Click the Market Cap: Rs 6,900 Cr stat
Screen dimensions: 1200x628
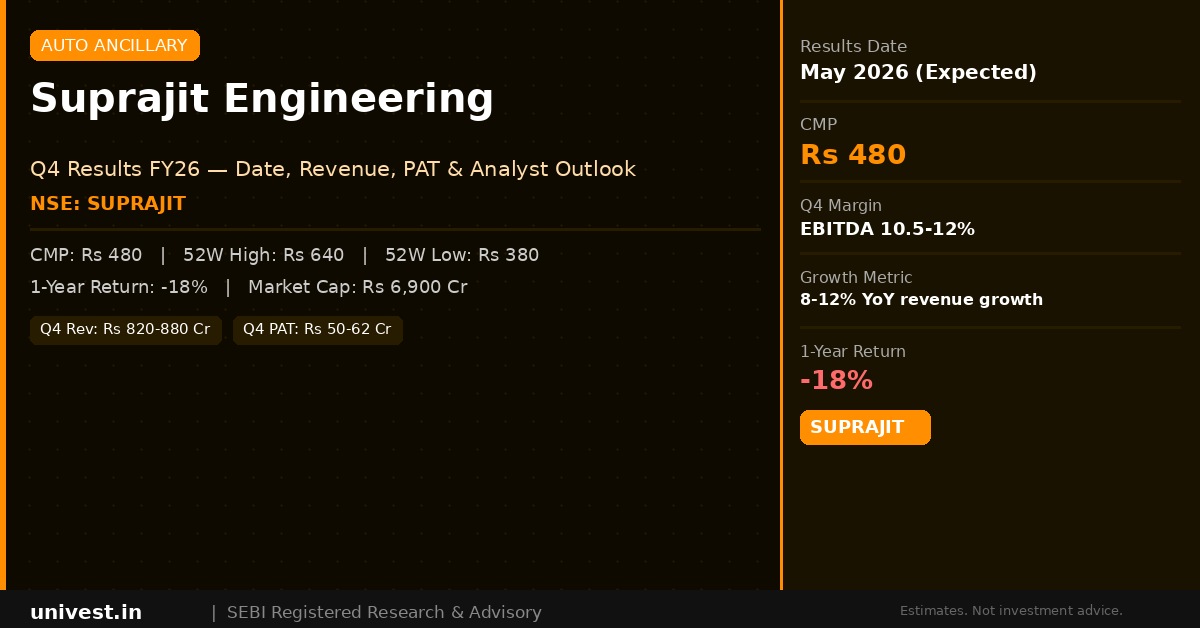click(x=357, y=287)
